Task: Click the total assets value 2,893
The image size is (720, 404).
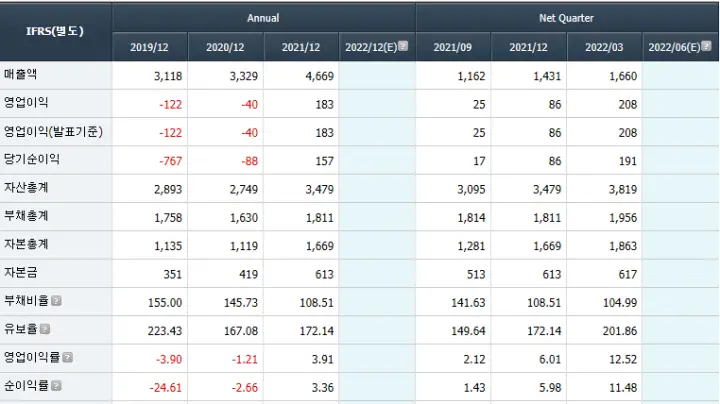Action: pyautogui.click(x=168, y=190)
